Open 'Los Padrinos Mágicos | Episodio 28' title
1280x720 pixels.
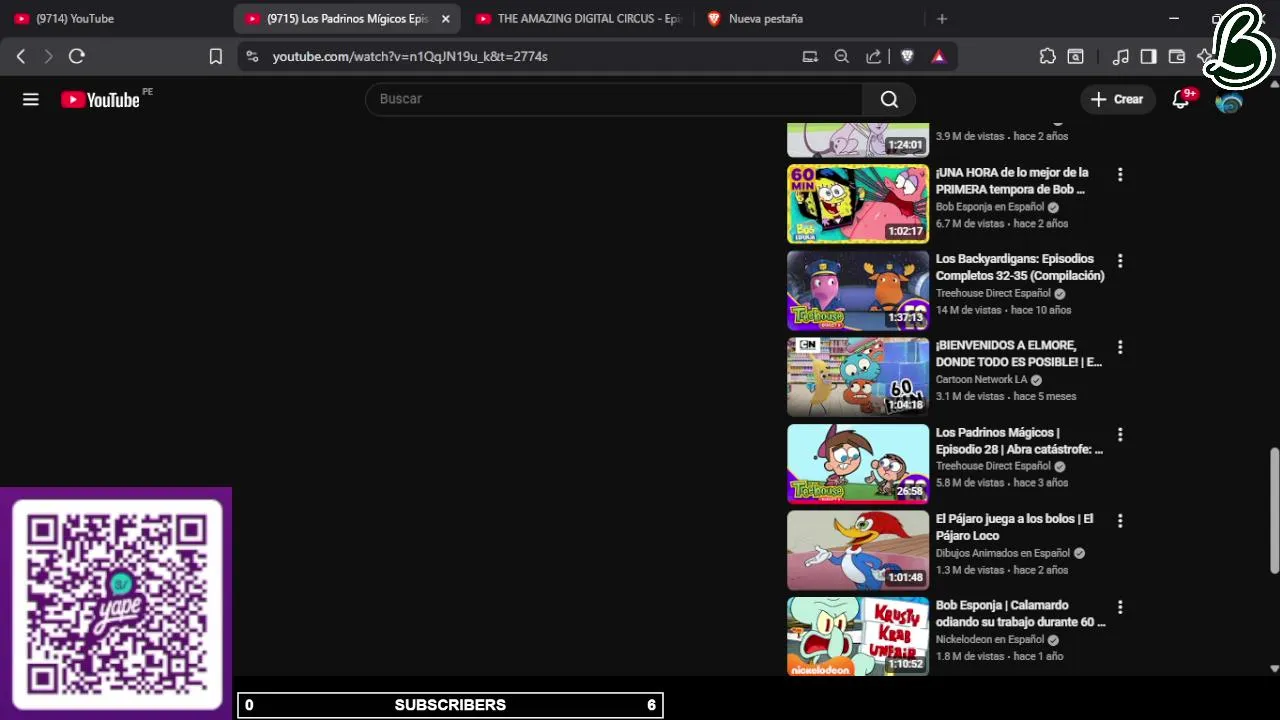1020,441
